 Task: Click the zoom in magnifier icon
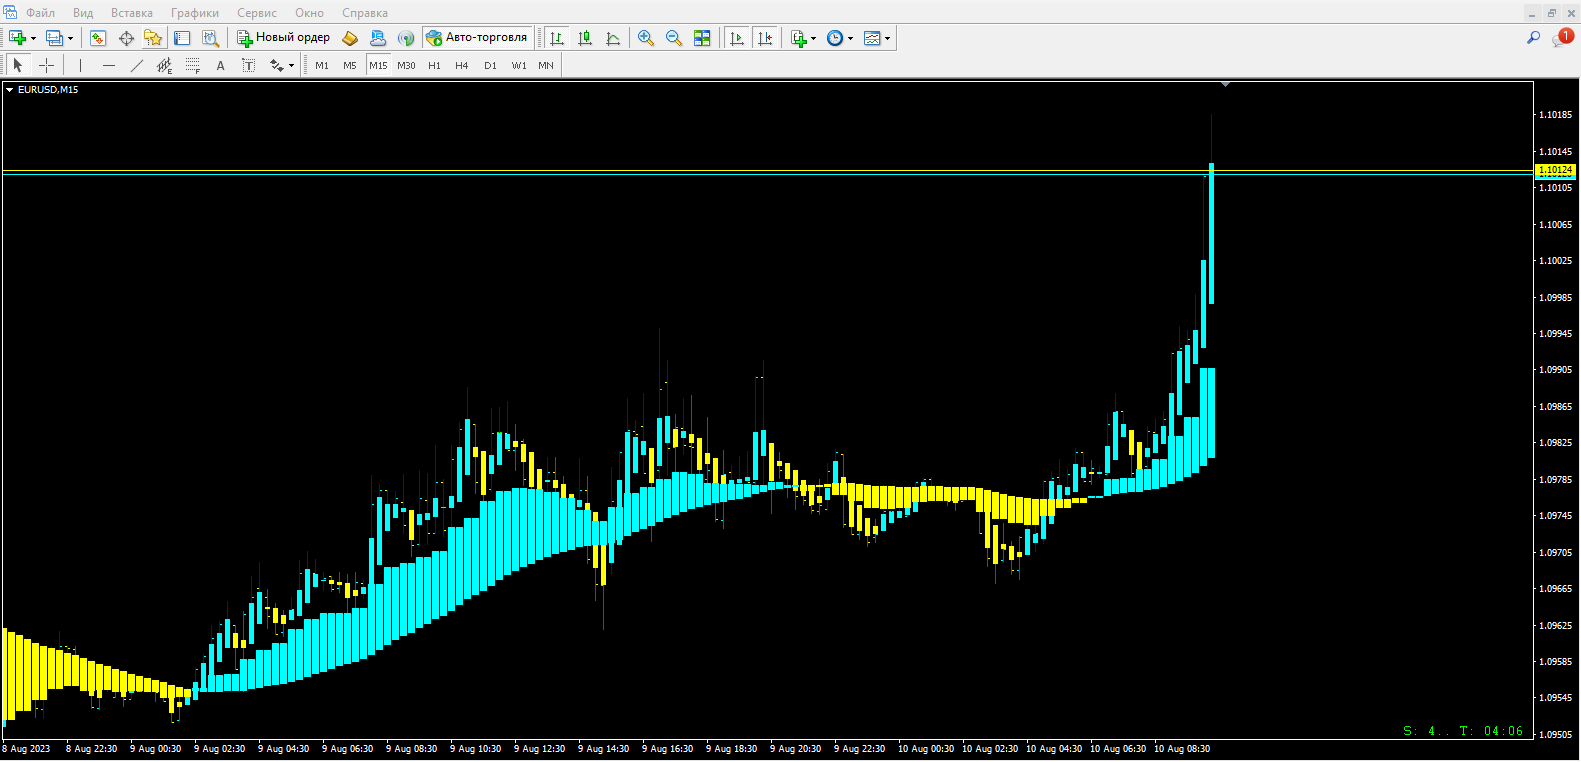coord(646,38)
